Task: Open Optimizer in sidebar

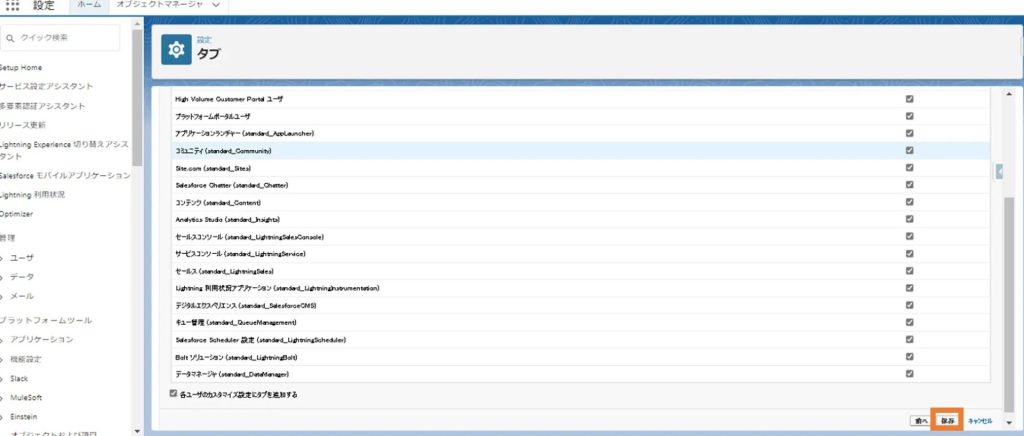Action: [x=16, y=214]
